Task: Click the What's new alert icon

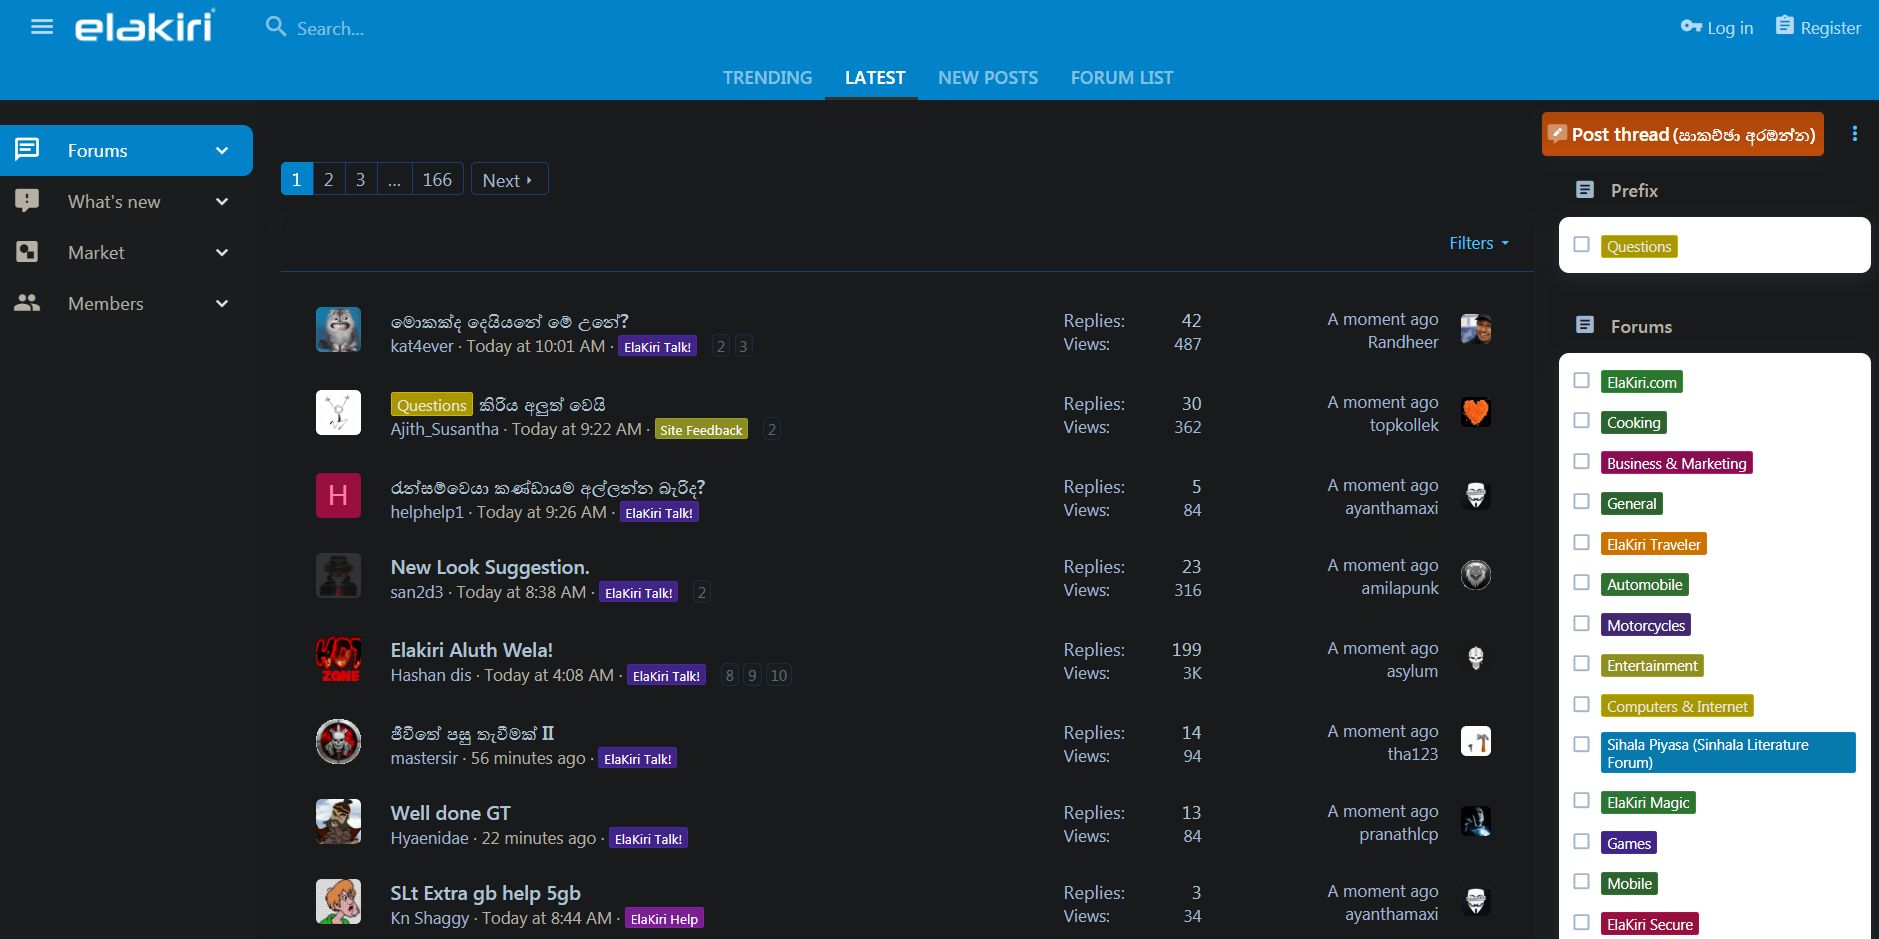Action: [27, 201]
